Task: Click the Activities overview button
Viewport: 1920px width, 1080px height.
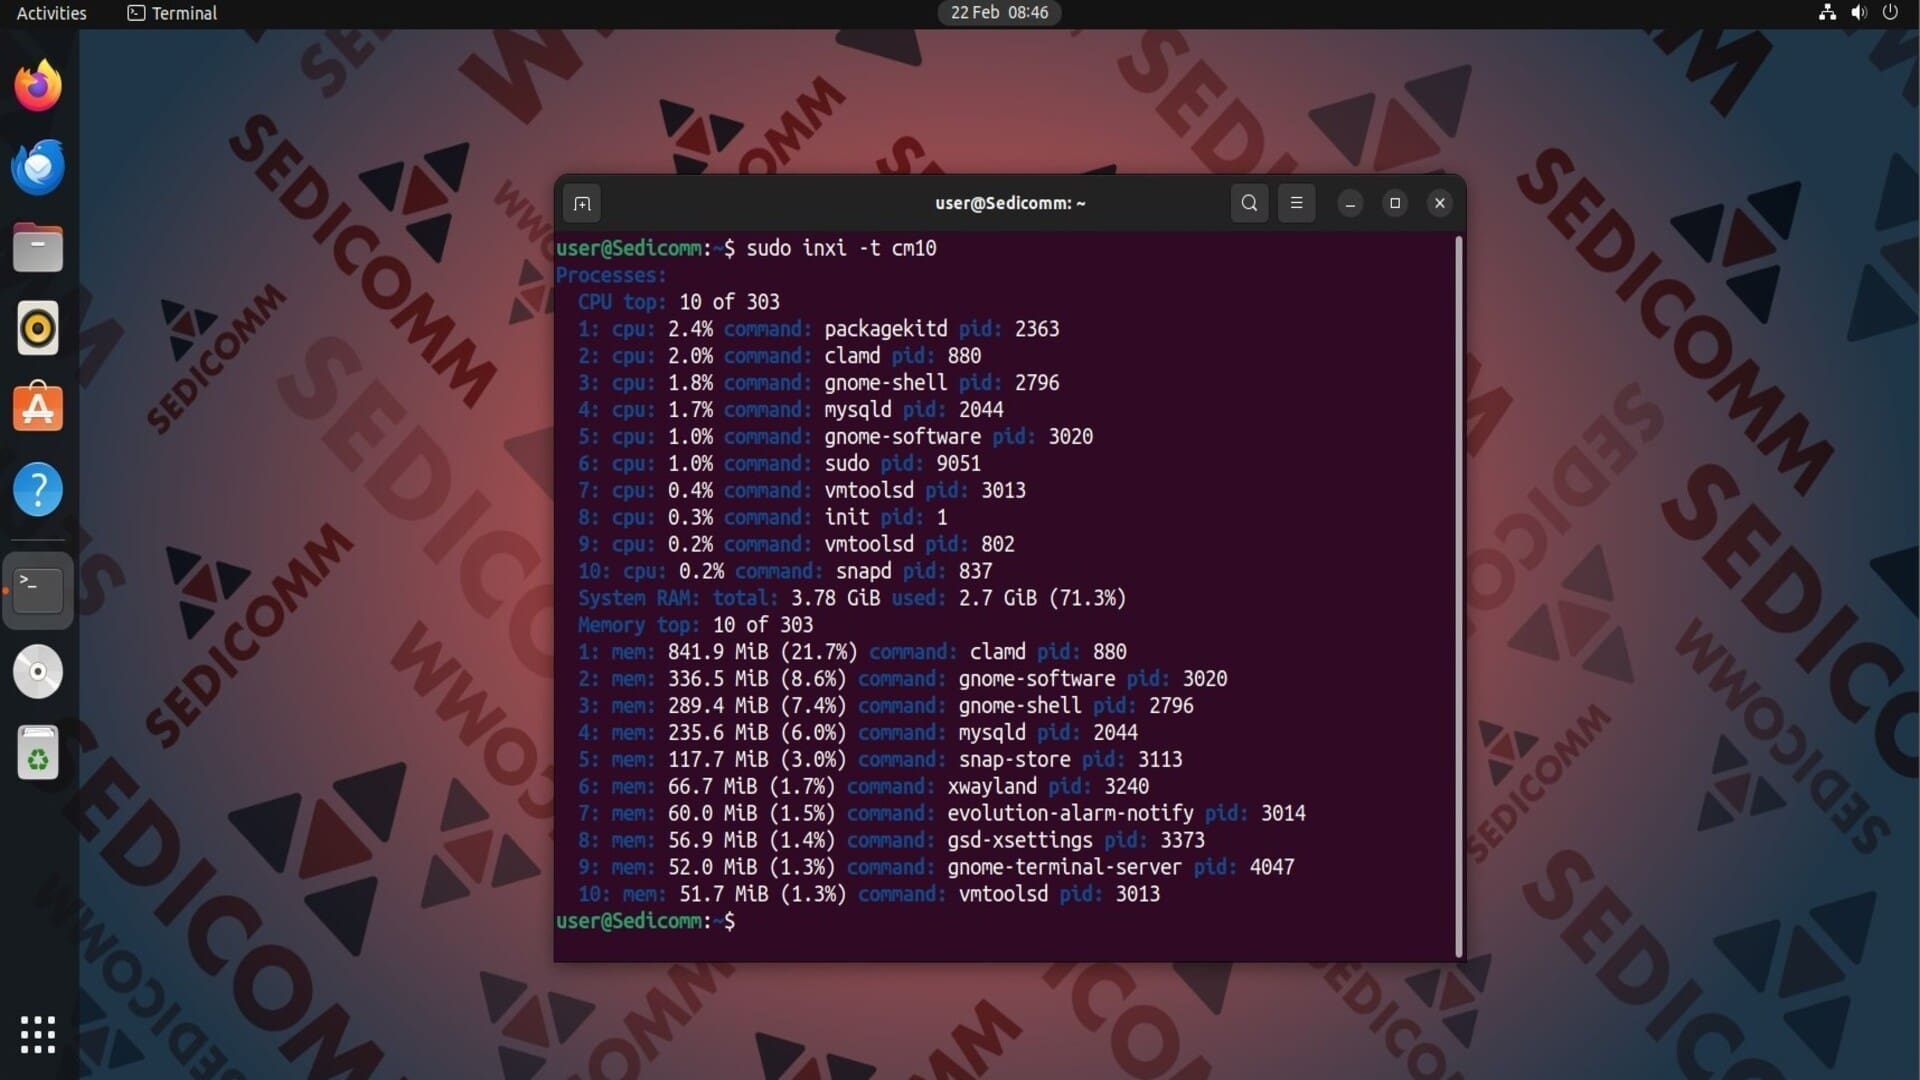Action: pos(52,13)
